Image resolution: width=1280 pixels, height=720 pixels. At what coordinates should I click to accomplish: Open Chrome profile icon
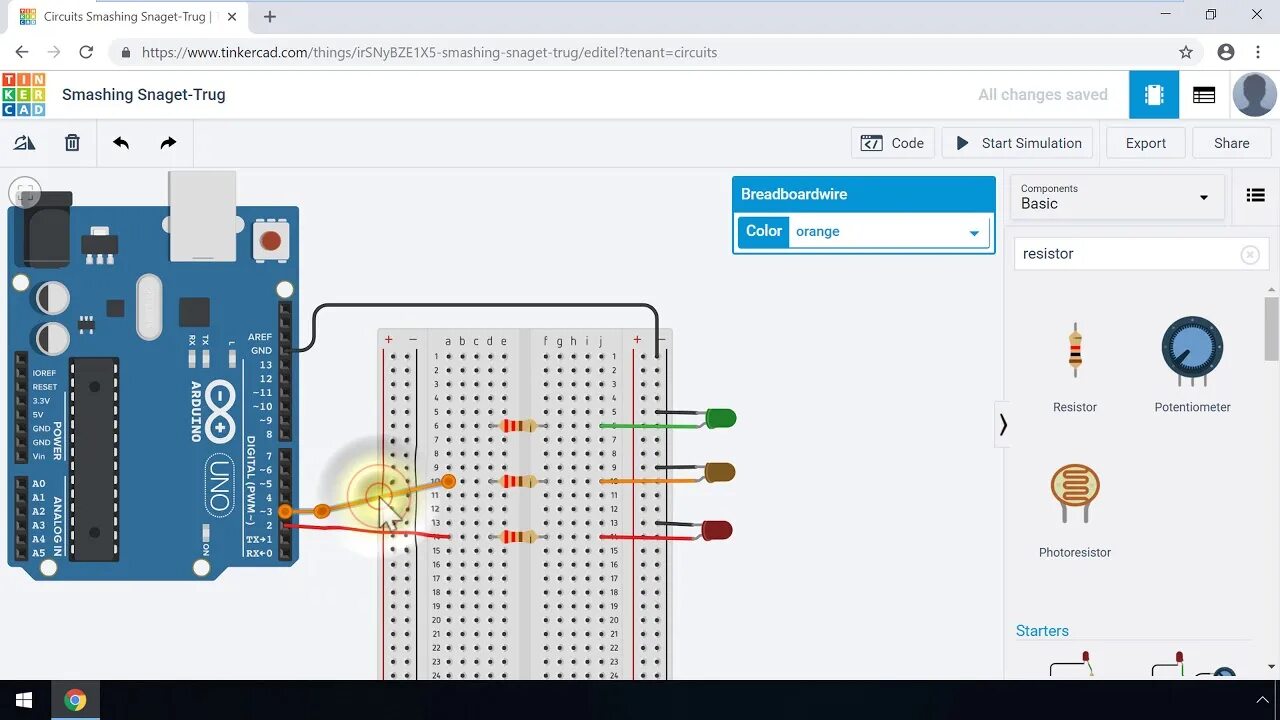1226,52
